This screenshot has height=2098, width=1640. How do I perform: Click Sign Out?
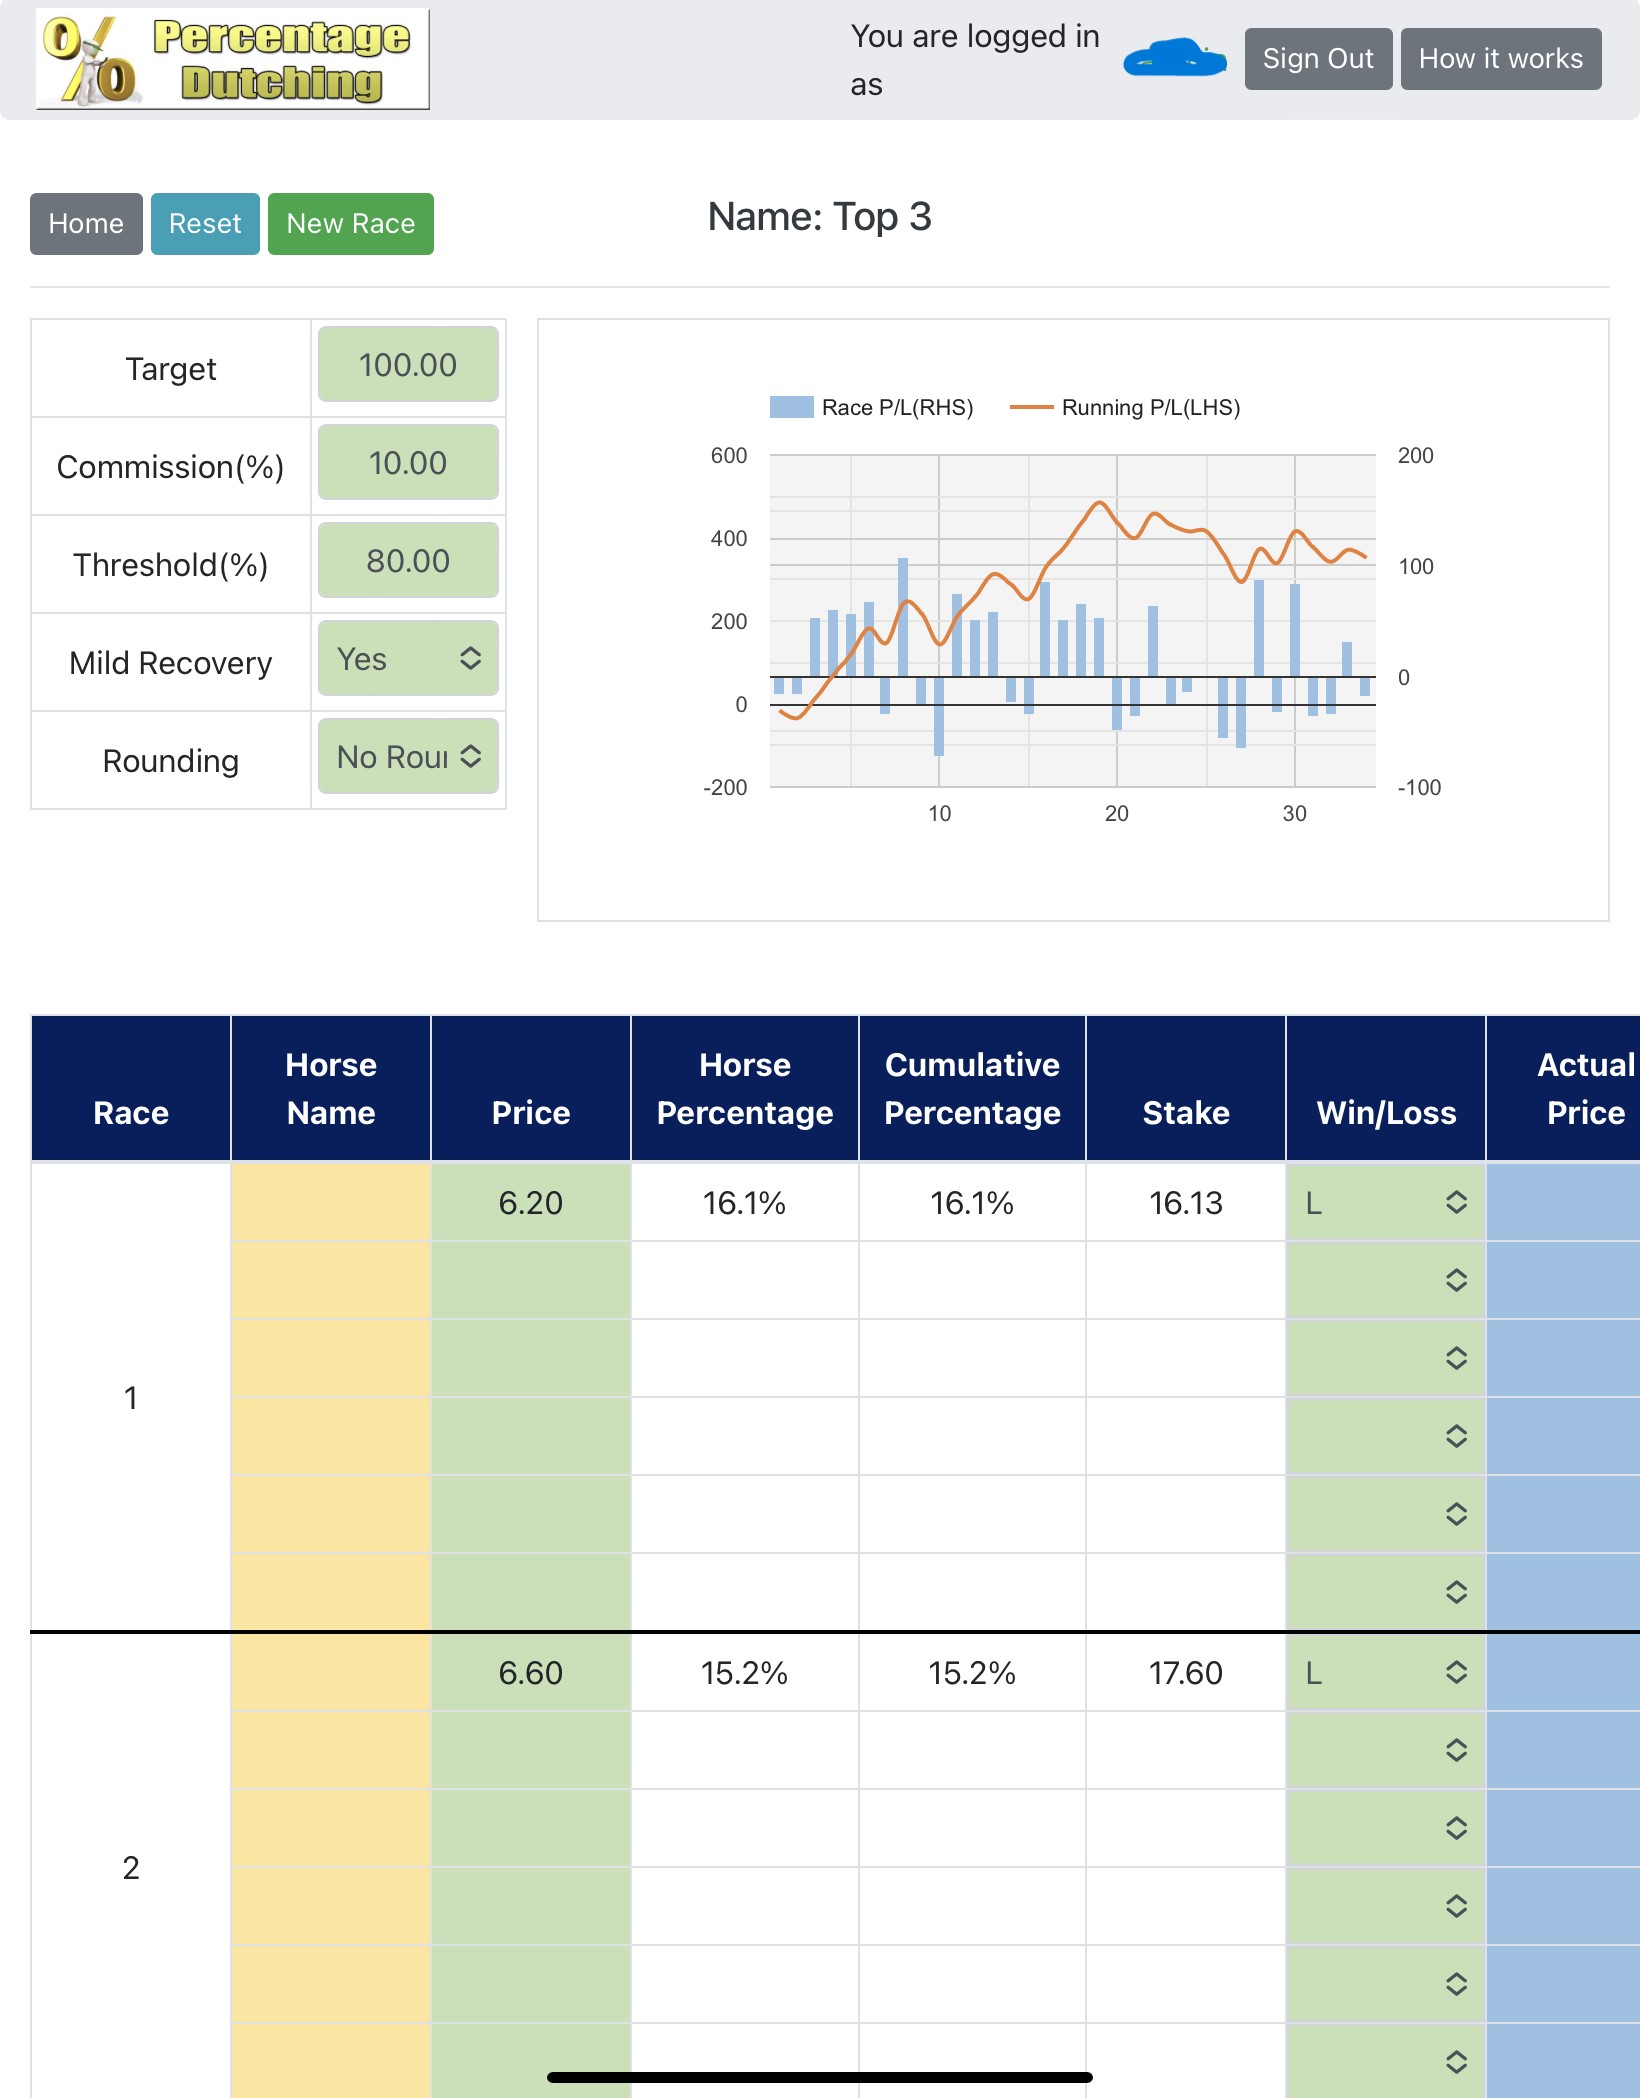(x=1318, y=59)
